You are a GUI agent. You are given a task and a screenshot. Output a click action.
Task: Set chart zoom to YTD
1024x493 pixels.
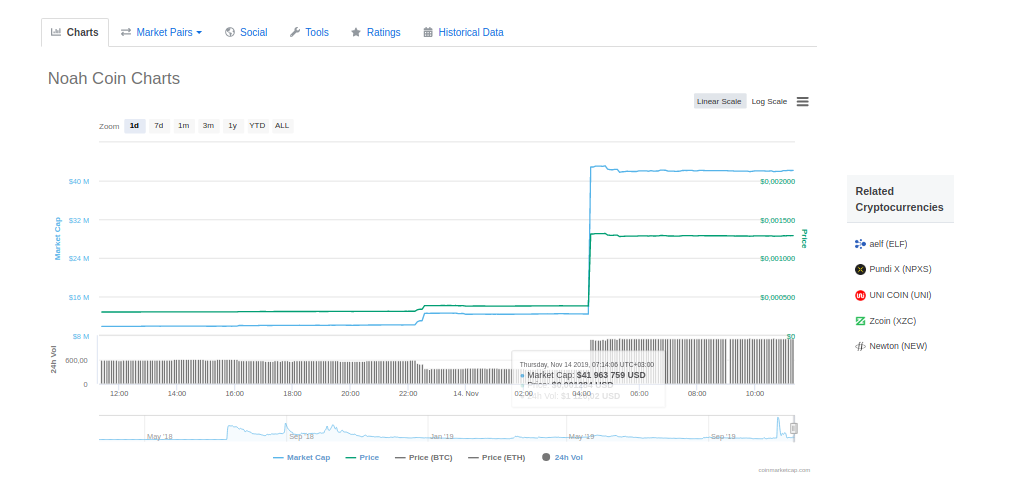257,125
